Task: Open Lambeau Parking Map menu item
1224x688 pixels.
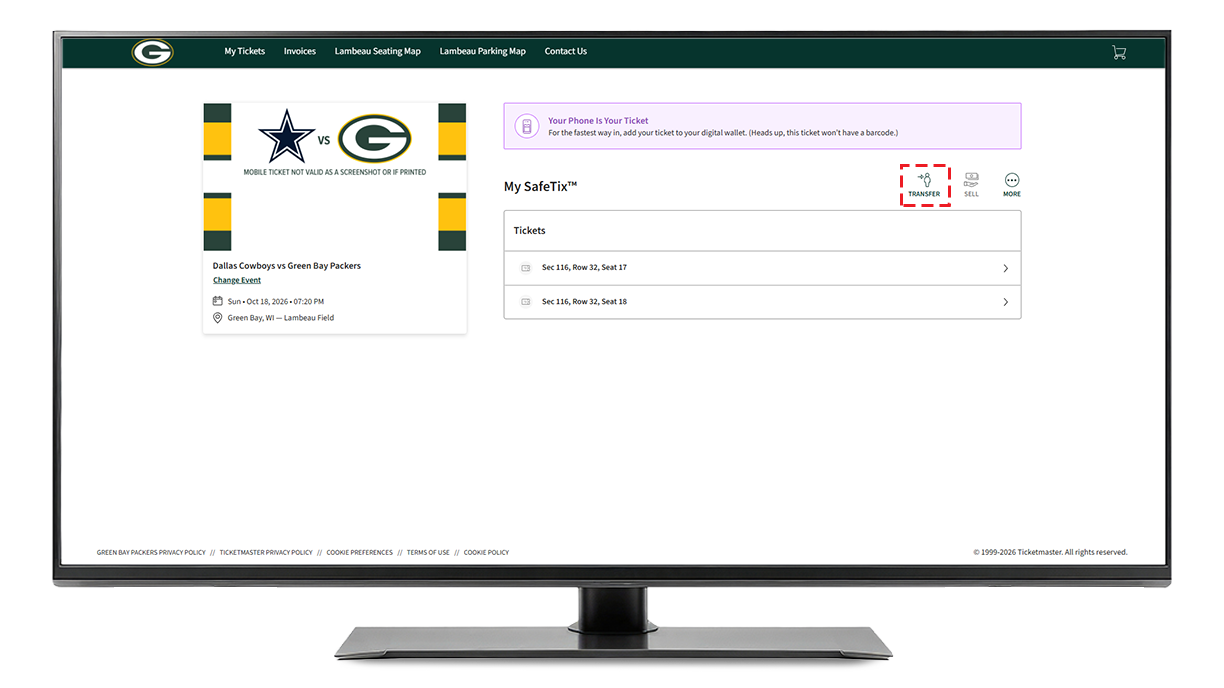Action: click(483, 52)
